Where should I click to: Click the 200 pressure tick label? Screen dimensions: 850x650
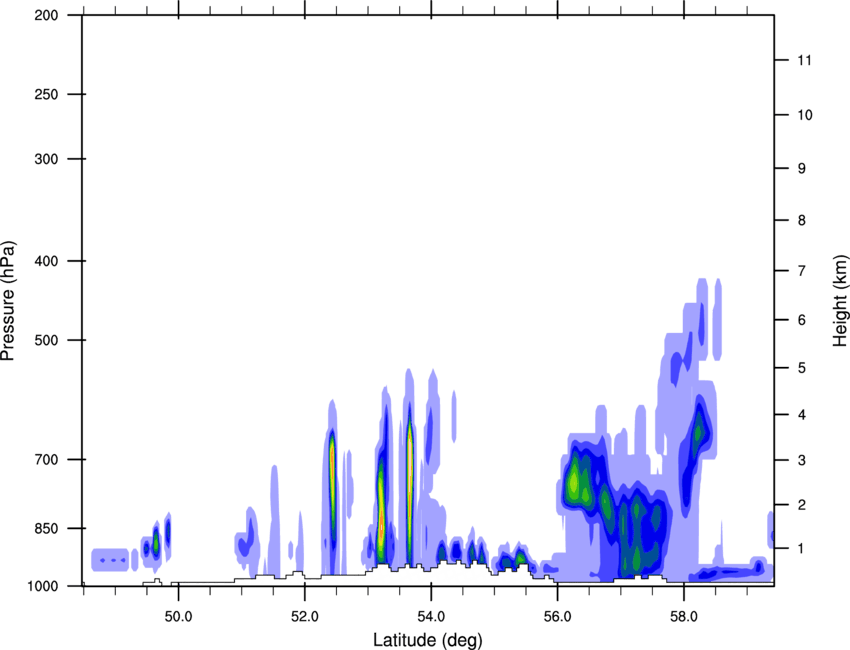pyautogui.click(x=46, y=15)
